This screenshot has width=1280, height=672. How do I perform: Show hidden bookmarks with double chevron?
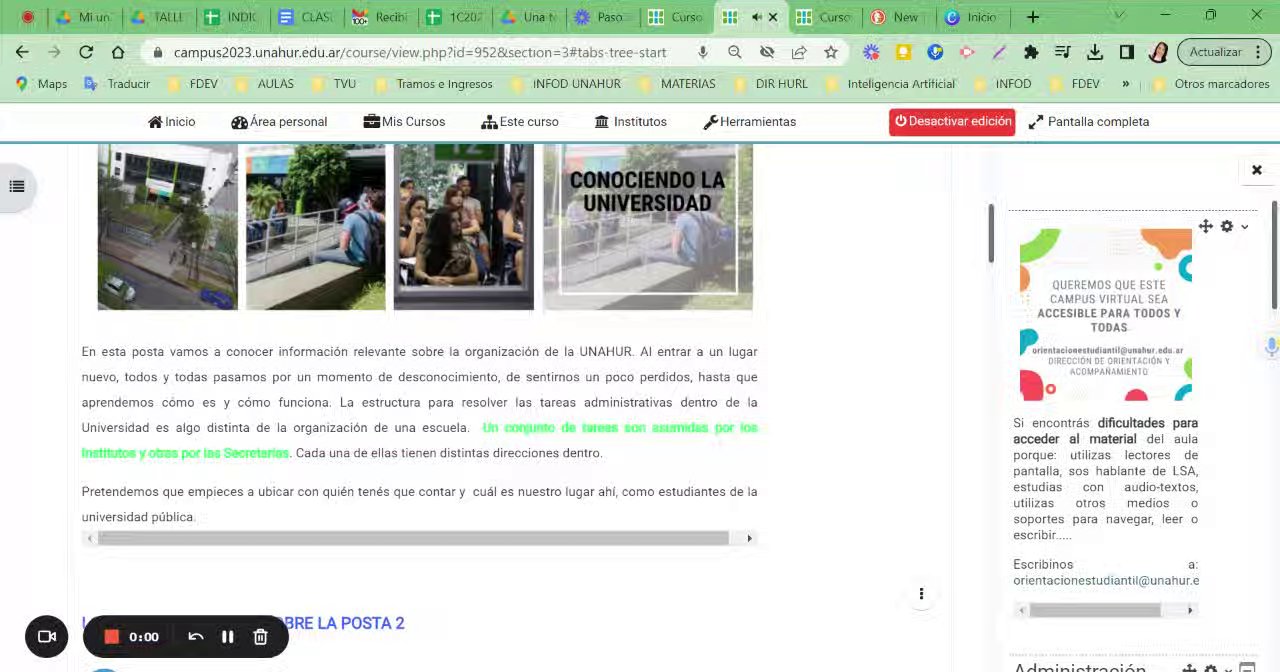1125,84
